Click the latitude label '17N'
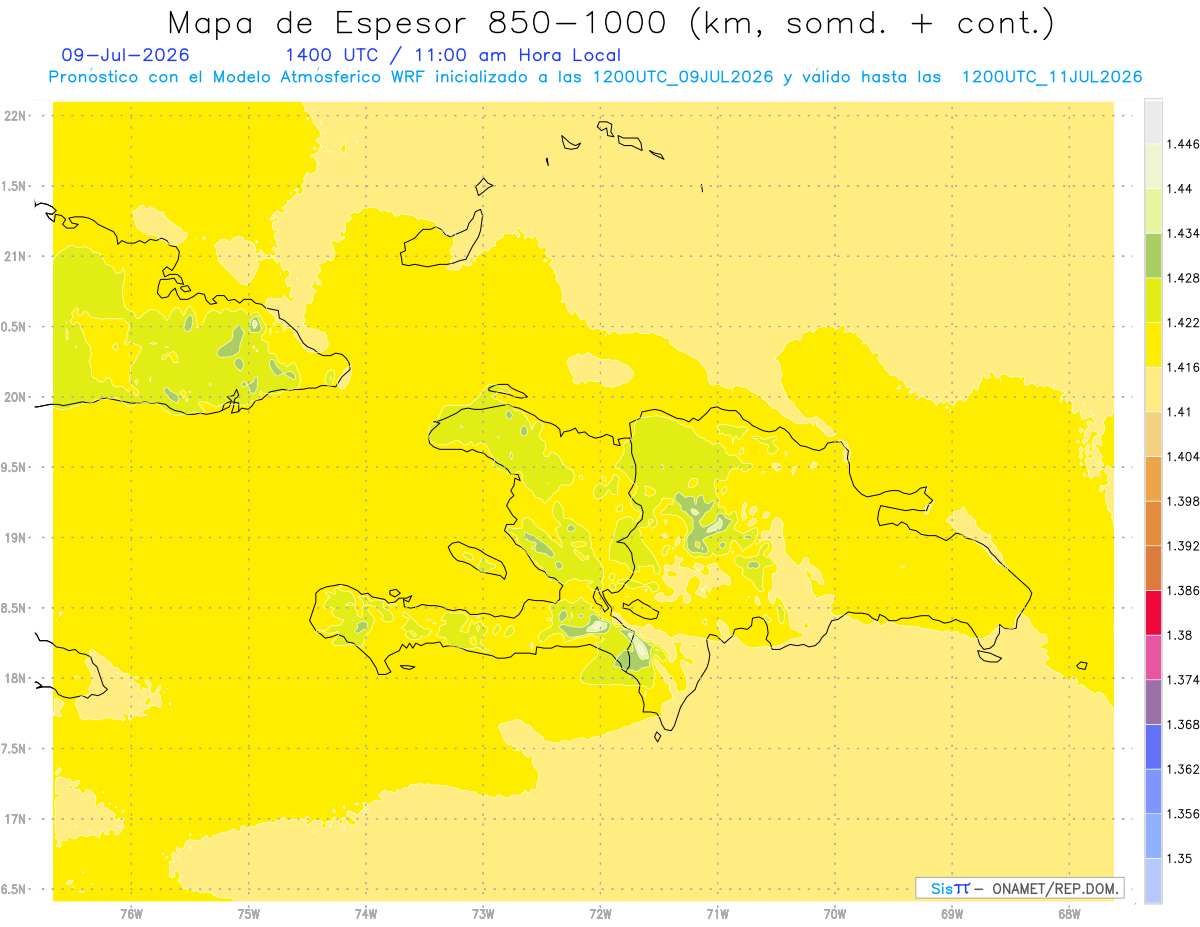This screenshot has width=1200, height=927. pyautogui.click(x=15, y=820)
